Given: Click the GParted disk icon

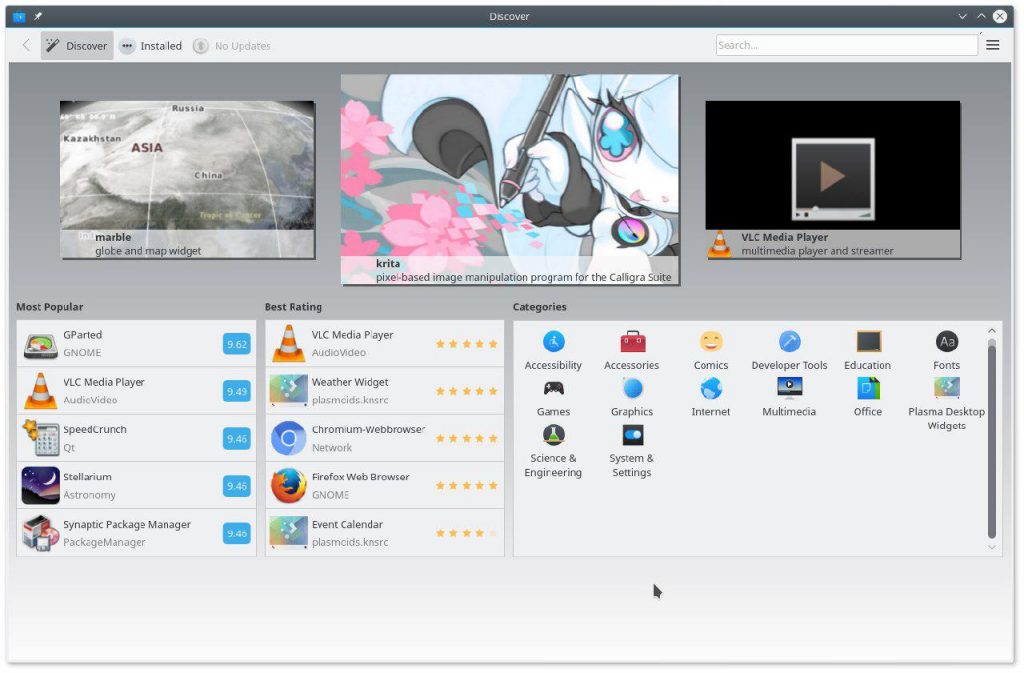Looking at the screenshot, I should pos(40,344).
